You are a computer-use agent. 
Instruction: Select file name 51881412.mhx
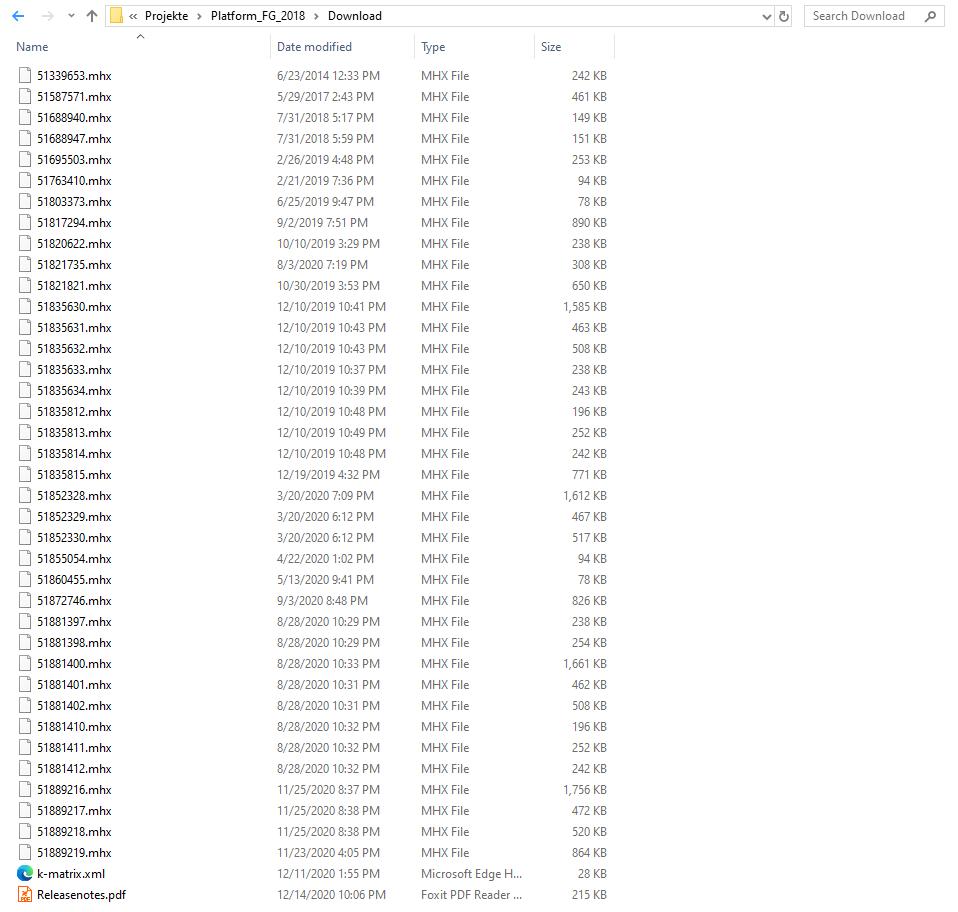pyautogui.click(x=74, y=768)
